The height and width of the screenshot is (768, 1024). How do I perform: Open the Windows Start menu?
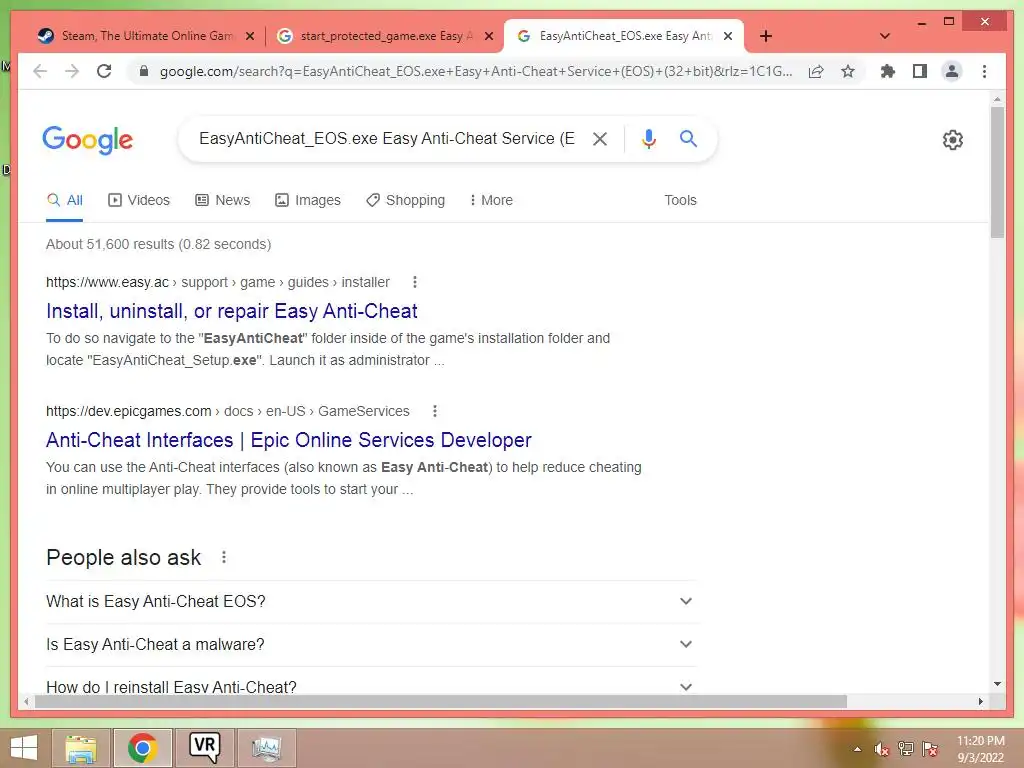click(x=24, y=748)
